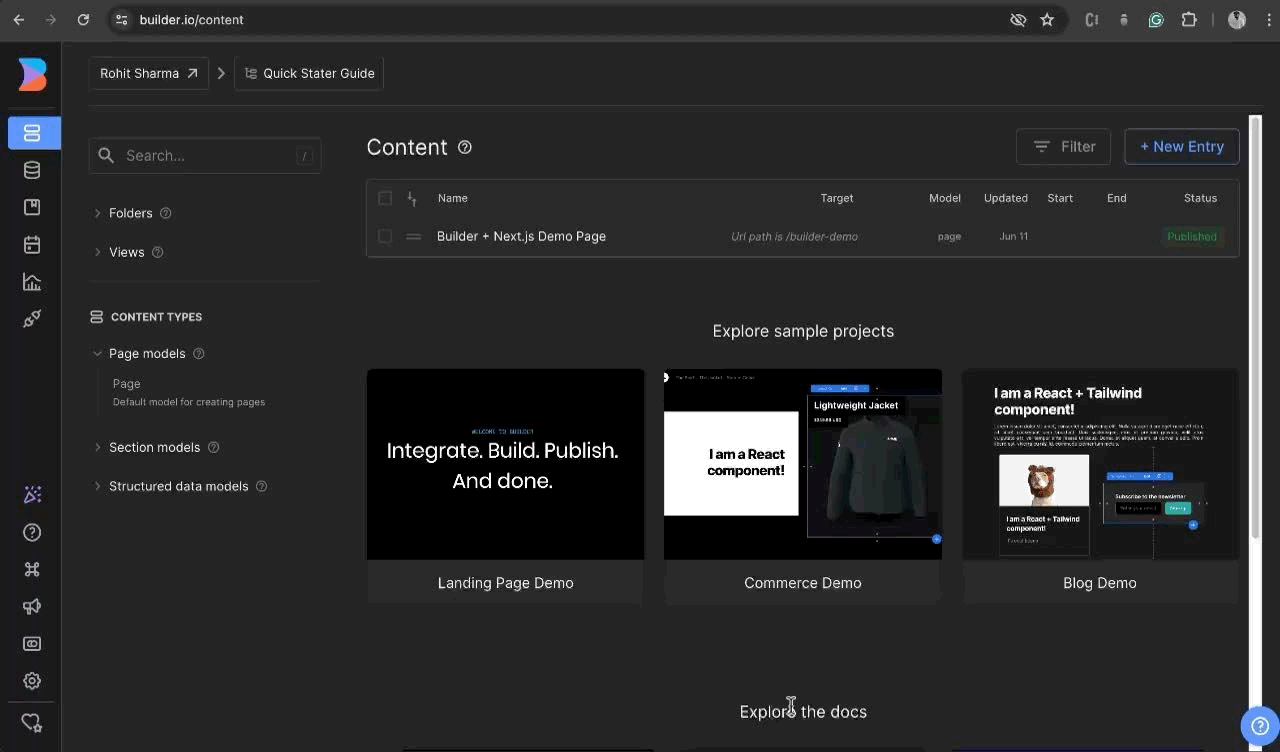The image size is (1280, 752).
Task: Expand the Folders section
Action: (x=98, y=213)
